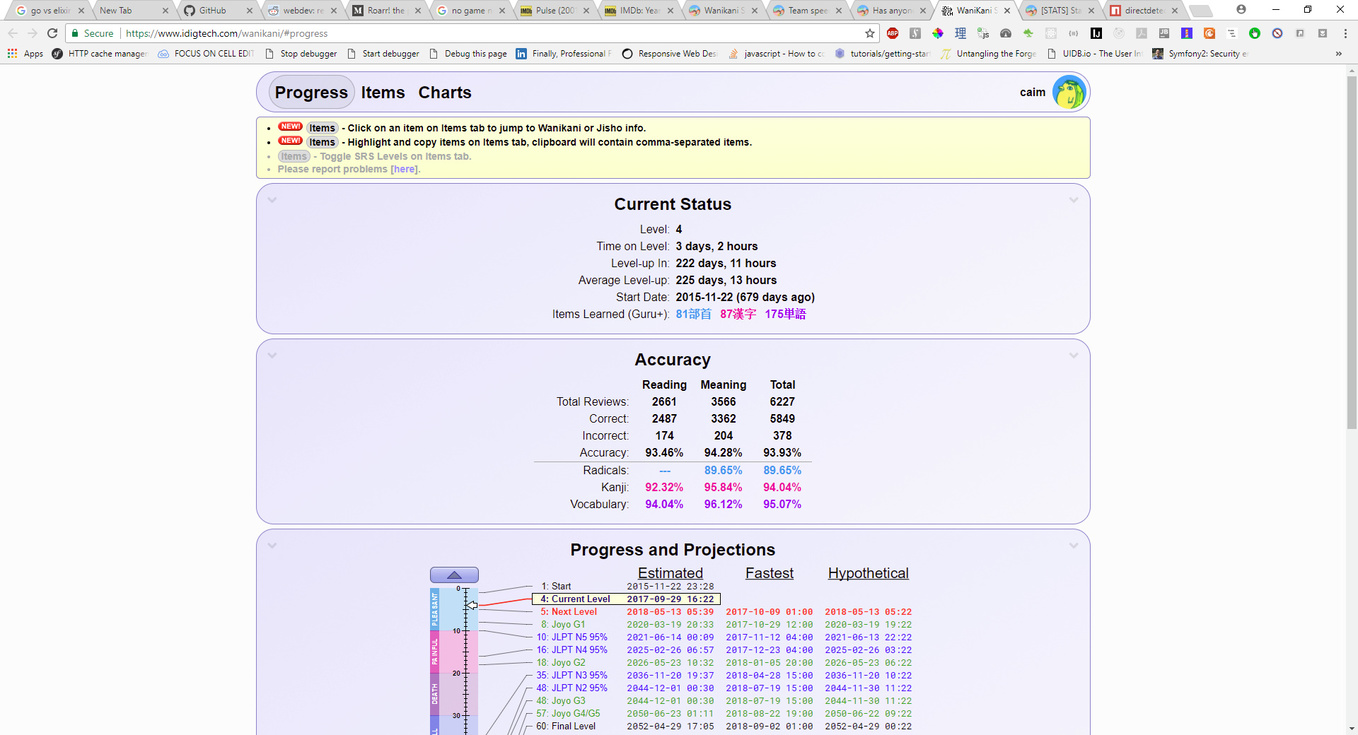Open the report problems [here] link
The image size is (1358, 735).
point(405,170)
